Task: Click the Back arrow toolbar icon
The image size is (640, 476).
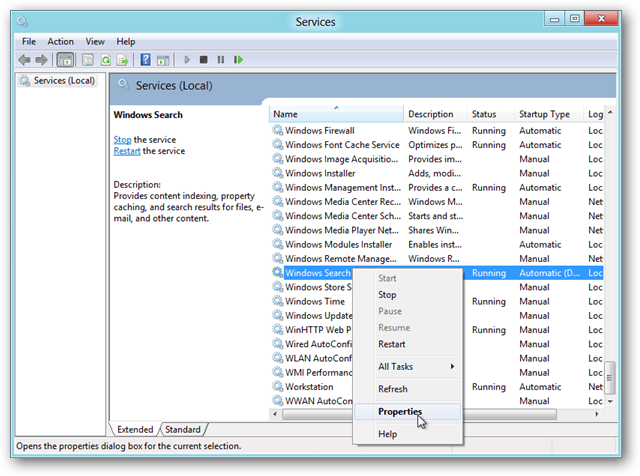Action: click(24, 60)
